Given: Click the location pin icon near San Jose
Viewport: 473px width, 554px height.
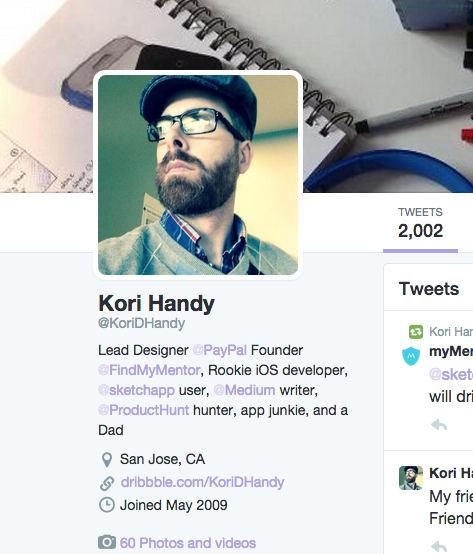Looking at the screenshot, I should [x=107, y=459].
